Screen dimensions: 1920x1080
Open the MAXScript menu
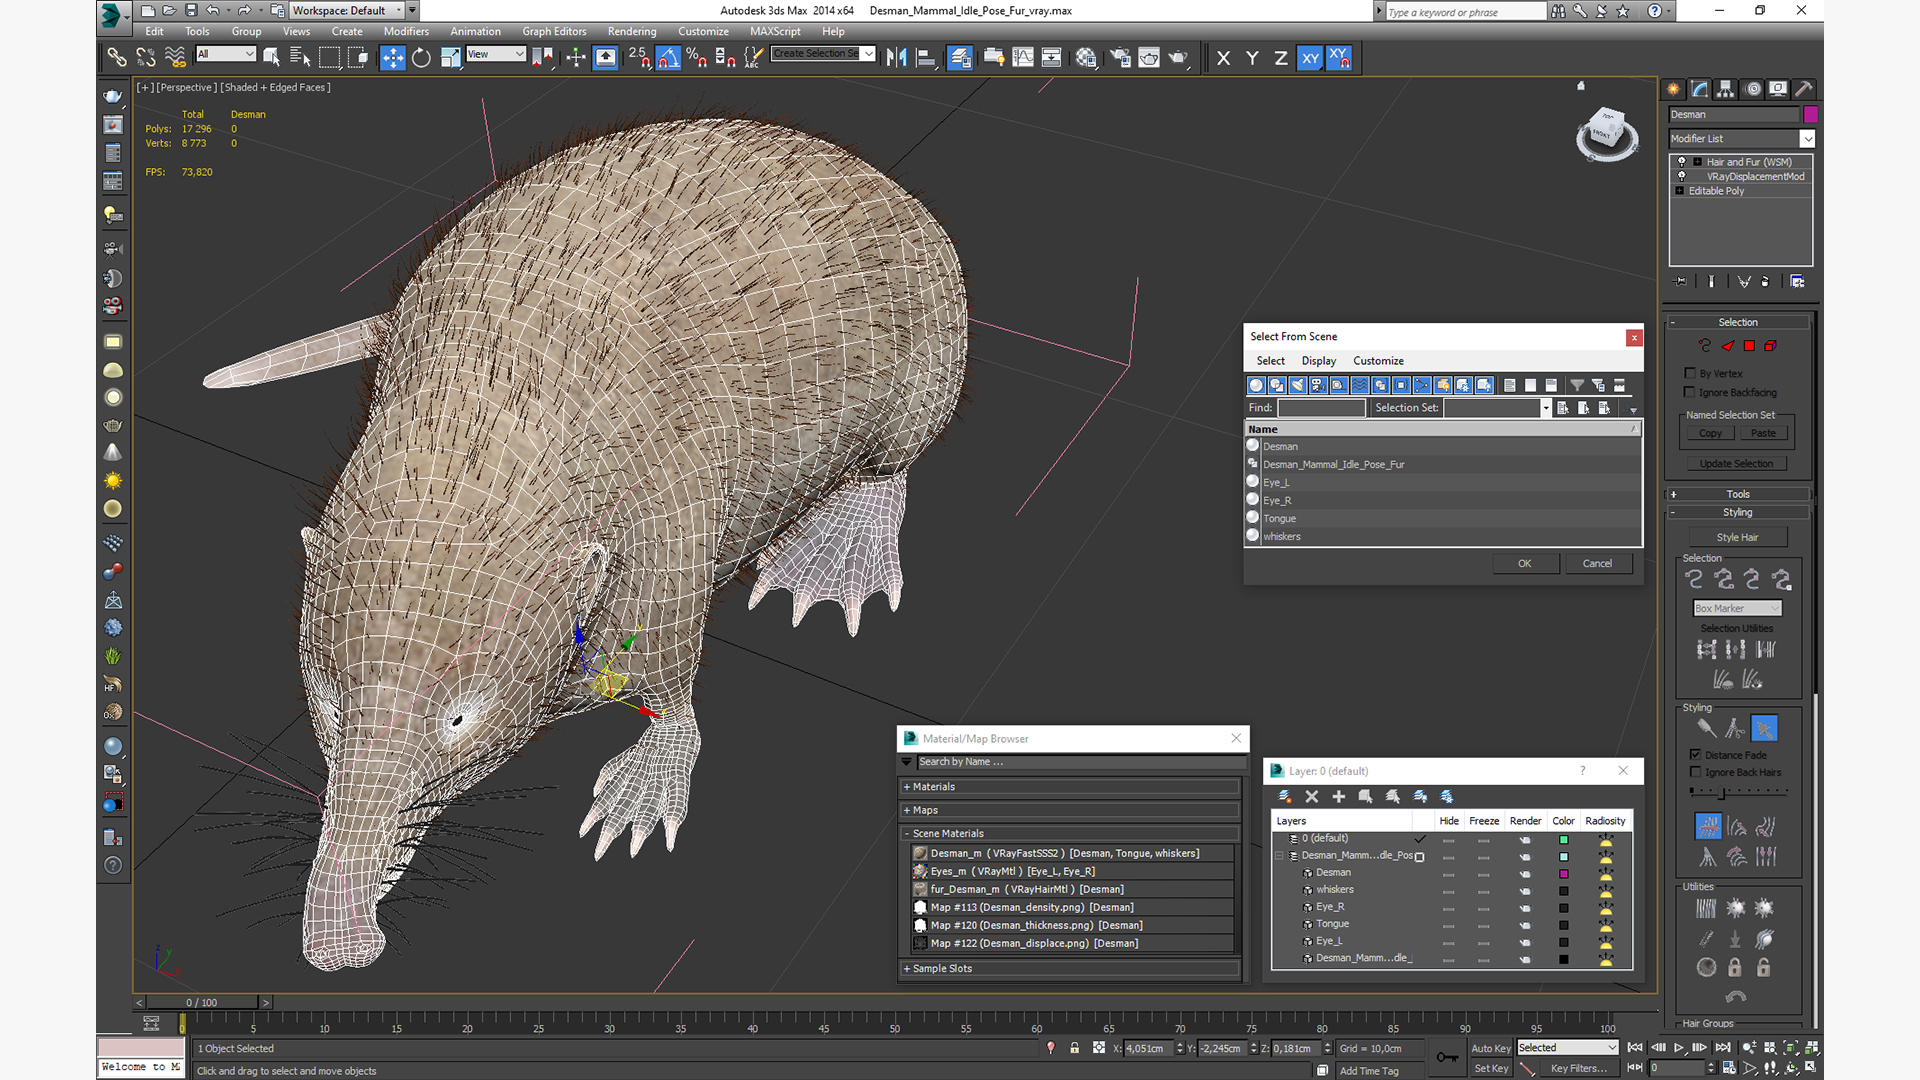pos(775,31)
